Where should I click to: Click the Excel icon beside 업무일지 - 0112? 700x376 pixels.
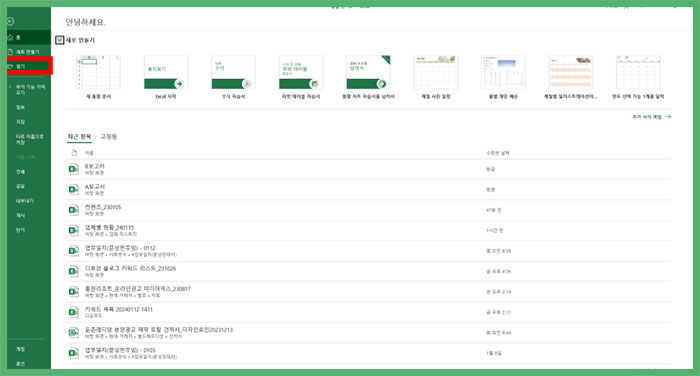(x=74, y=251)
